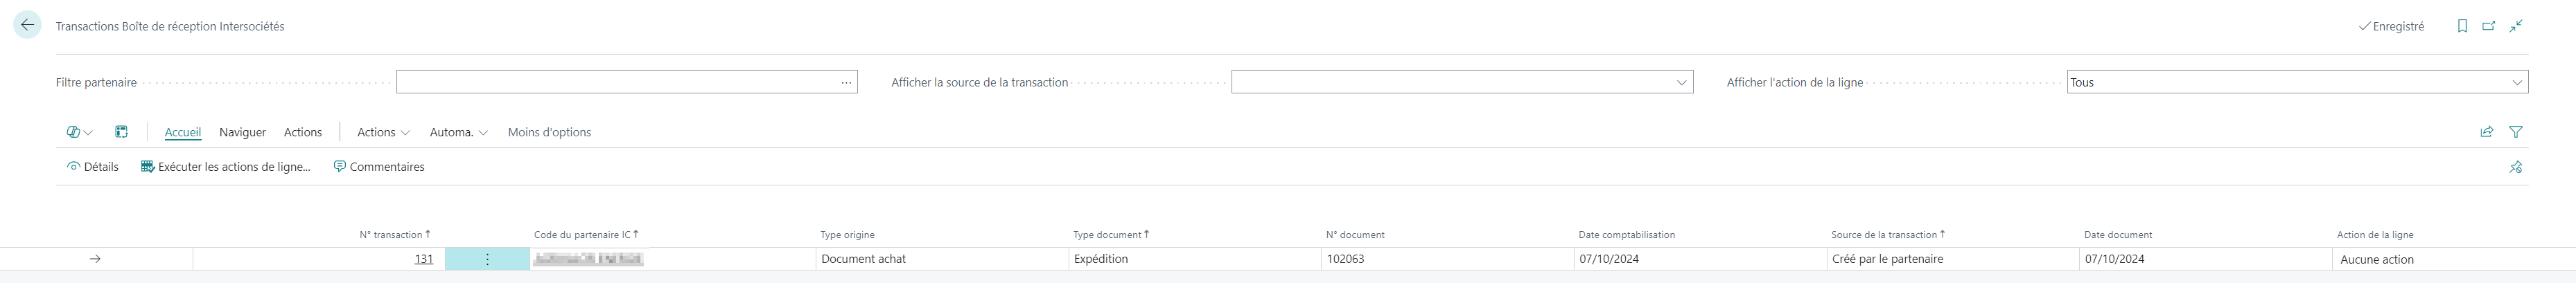This screenshot has height=283, width=2576.
Task: Switch to the Naviguer tab
Action: tap(242, 132)
